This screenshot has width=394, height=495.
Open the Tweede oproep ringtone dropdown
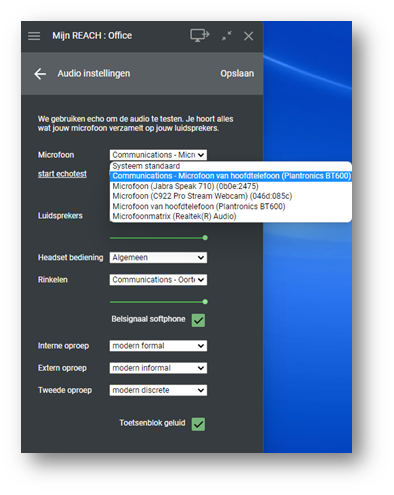pos(158,390)
